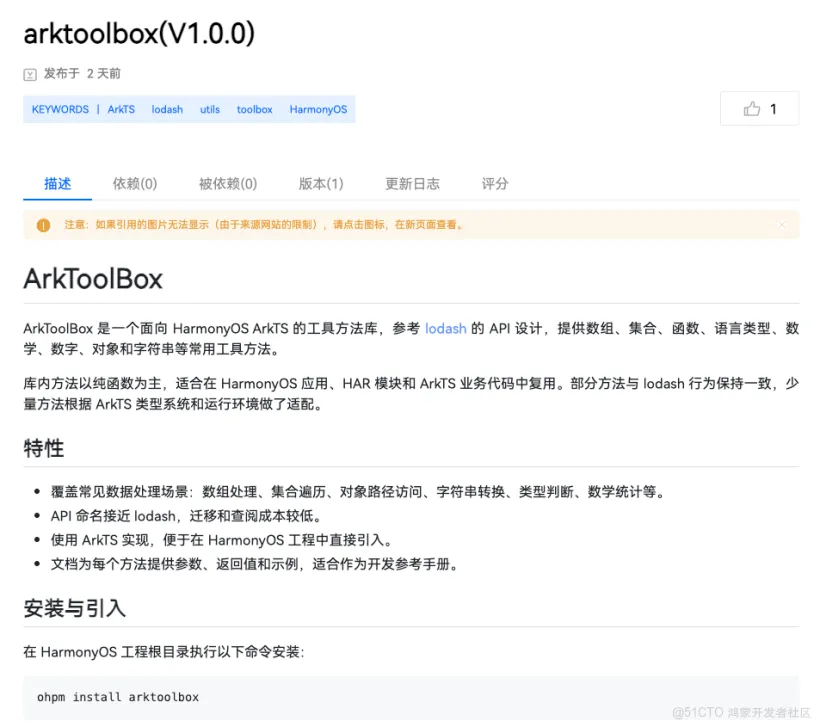Click the line 在 HarmonyOS 工程根目录执行以下命令安装
Image resolution: width=820 pixels, height=727 pixels.
click(x=164, y=652)
